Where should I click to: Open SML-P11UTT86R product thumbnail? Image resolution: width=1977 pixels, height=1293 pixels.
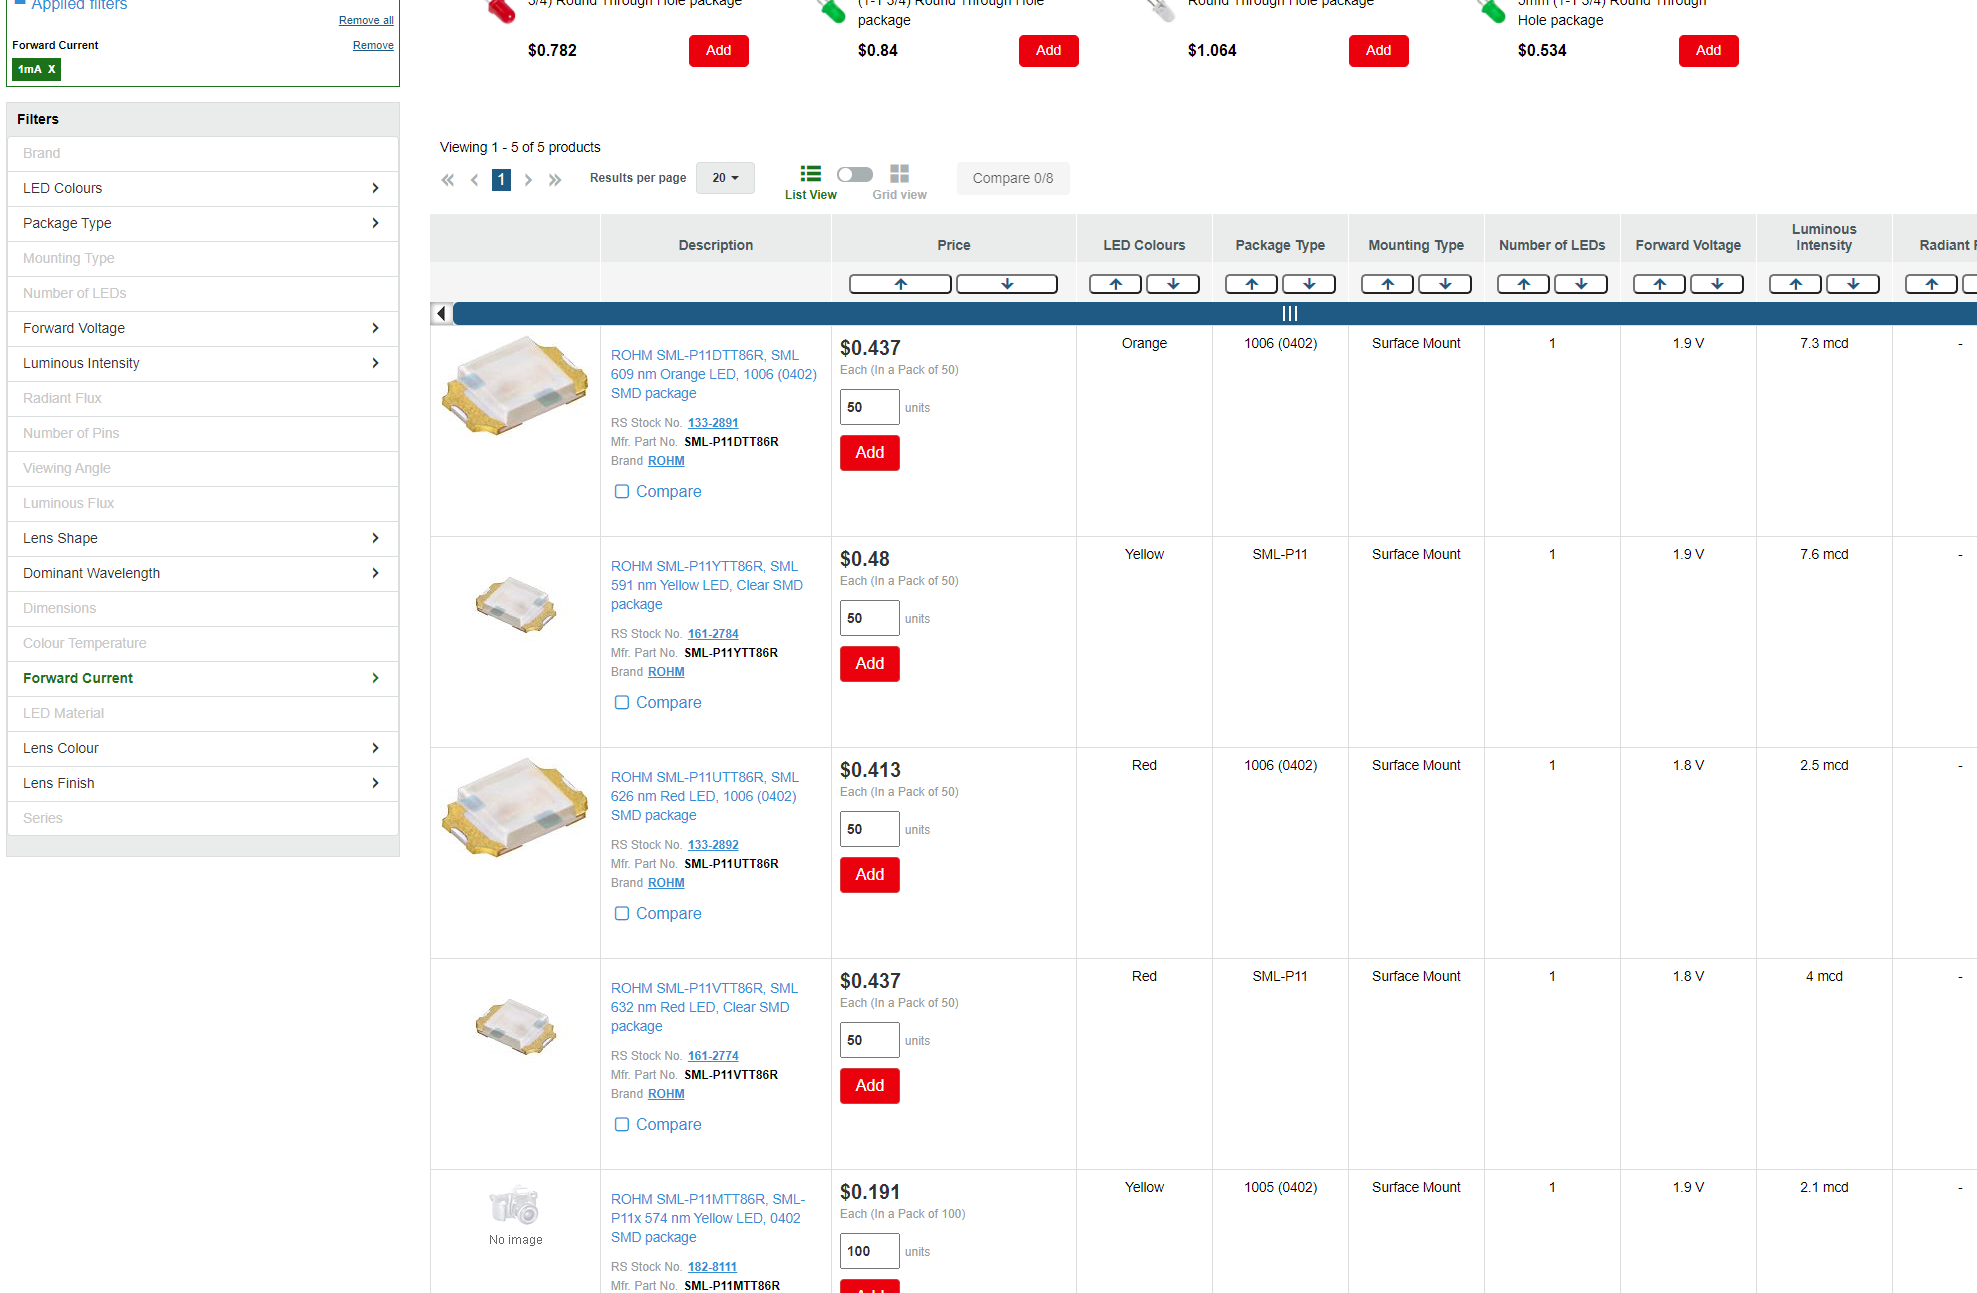point(515,808)
